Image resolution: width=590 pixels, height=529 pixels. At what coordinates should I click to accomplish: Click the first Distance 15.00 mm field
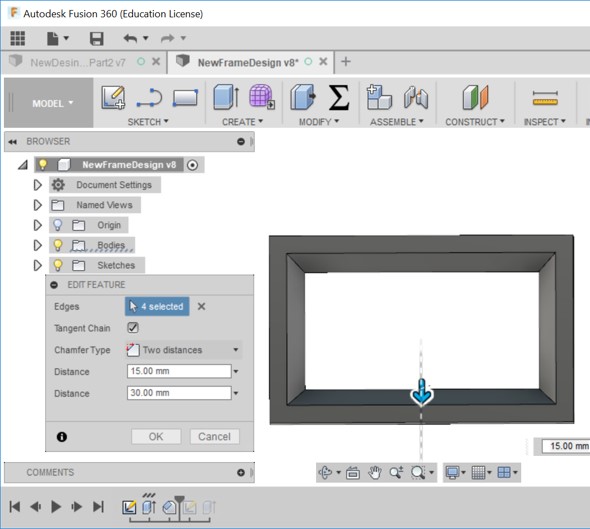[179, 371]
